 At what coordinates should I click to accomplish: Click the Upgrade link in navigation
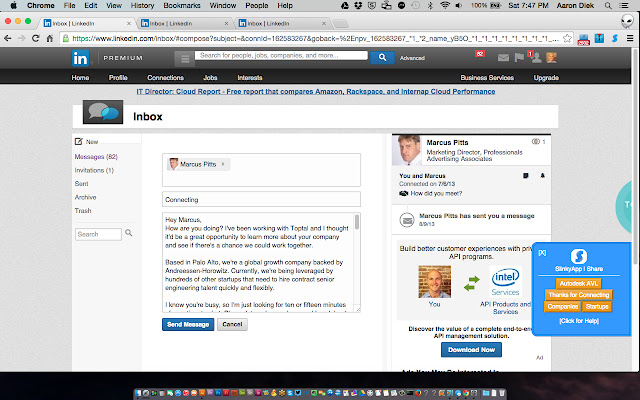pyautogui.click(x=546, y=78)
